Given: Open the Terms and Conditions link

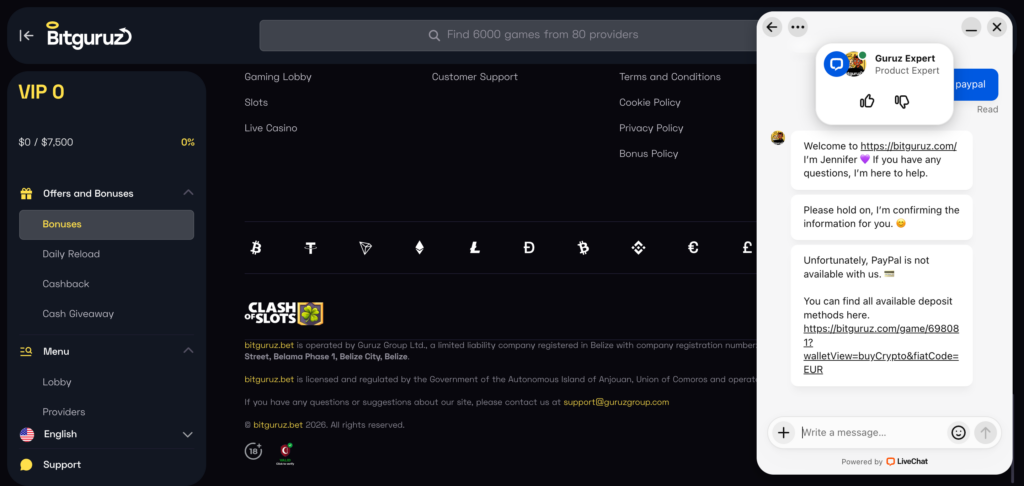Looking at the screenshot, I should pos(669,77).
